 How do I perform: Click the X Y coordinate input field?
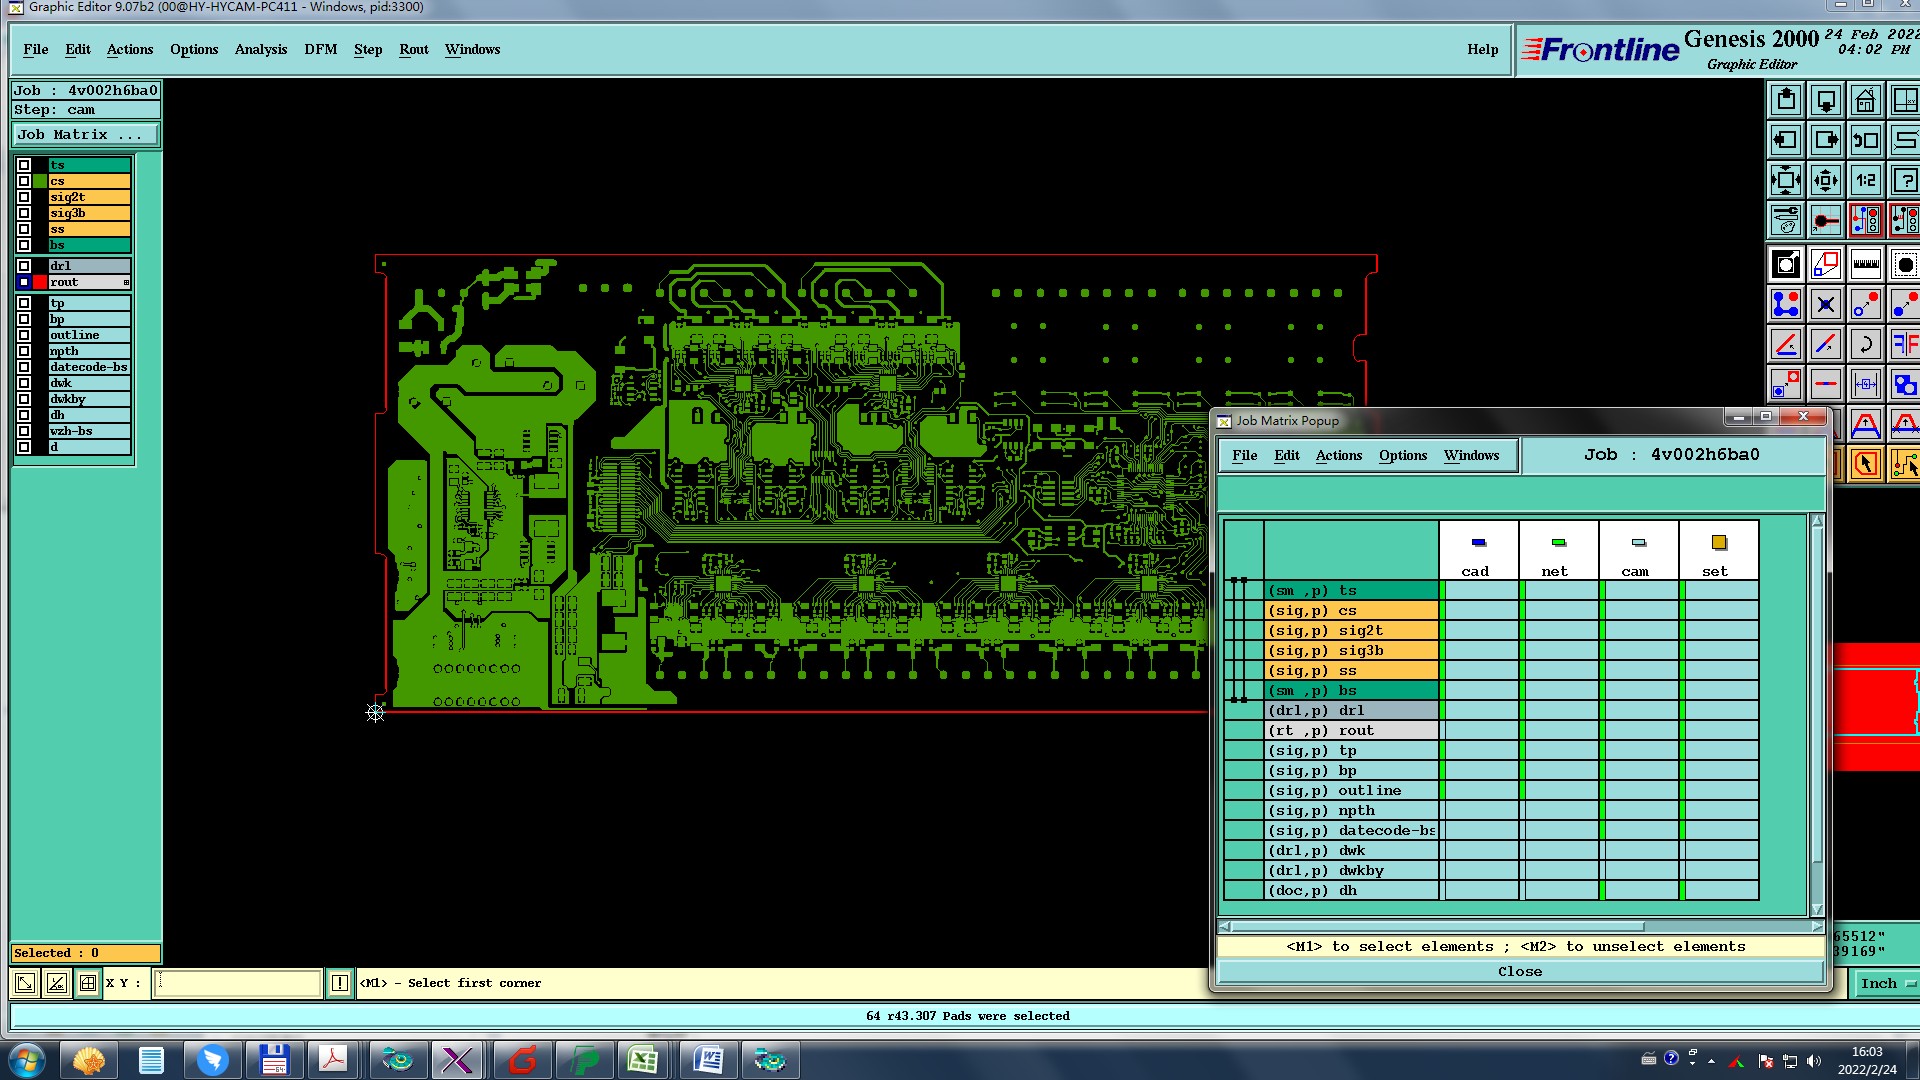pos(238,983)
